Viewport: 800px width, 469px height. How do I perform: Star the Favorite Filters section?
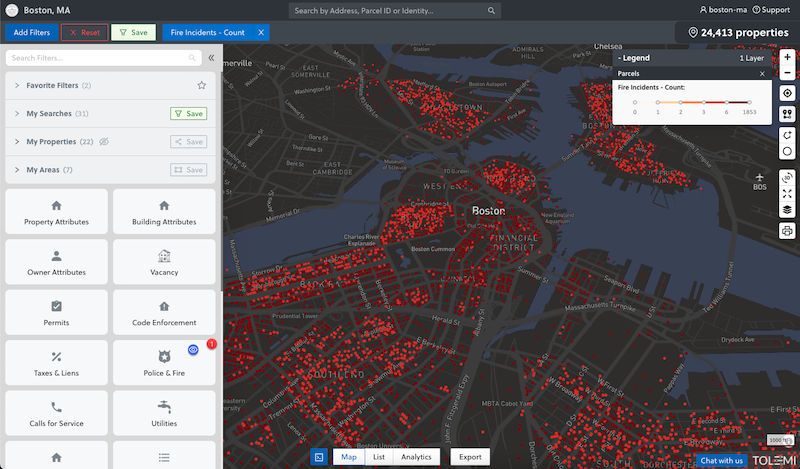[201, 86]
